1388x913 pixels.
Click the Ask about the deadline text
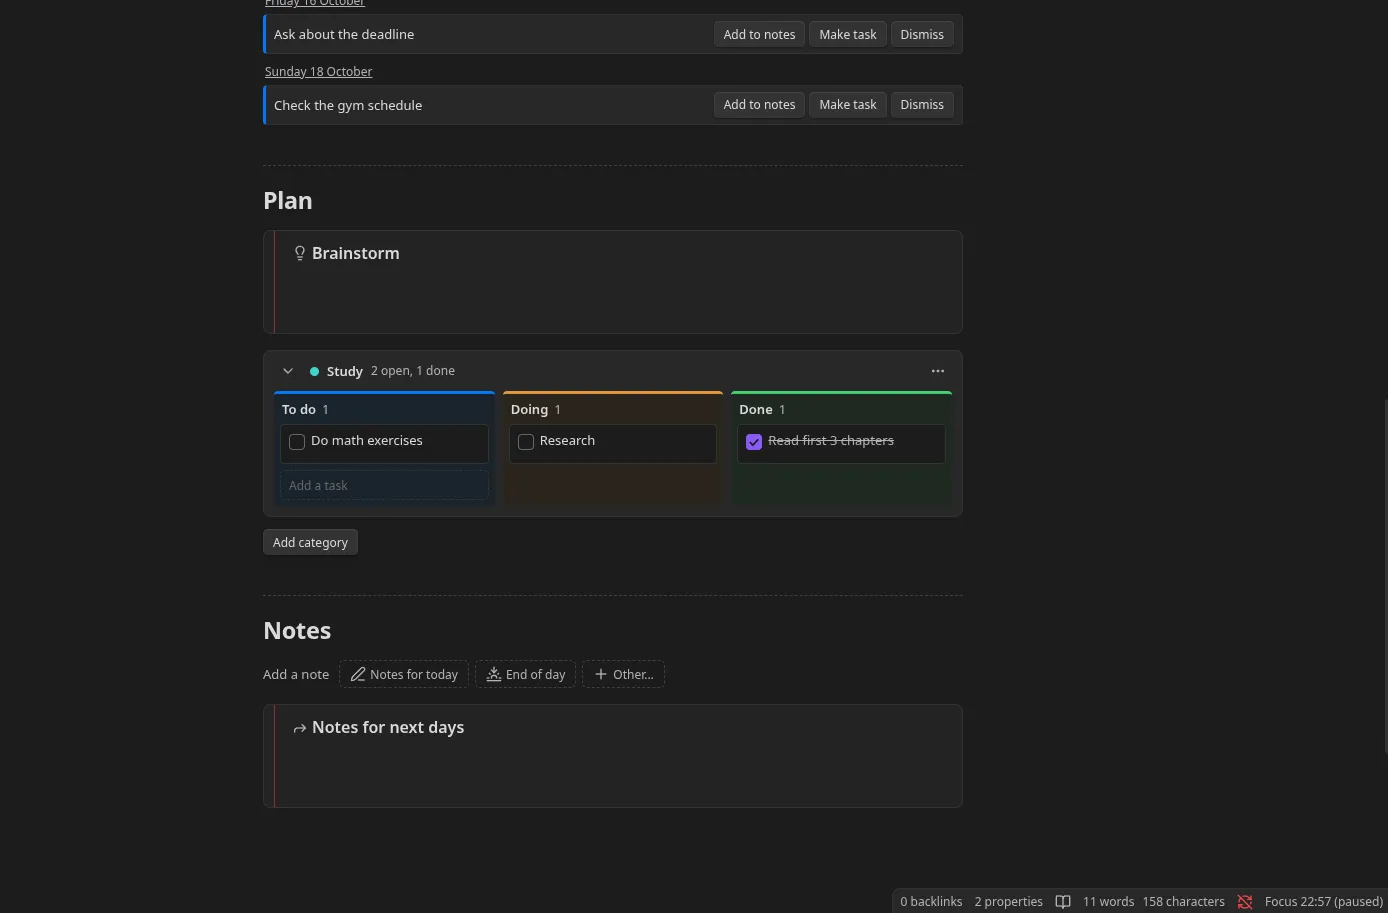[x=344, y=34]
